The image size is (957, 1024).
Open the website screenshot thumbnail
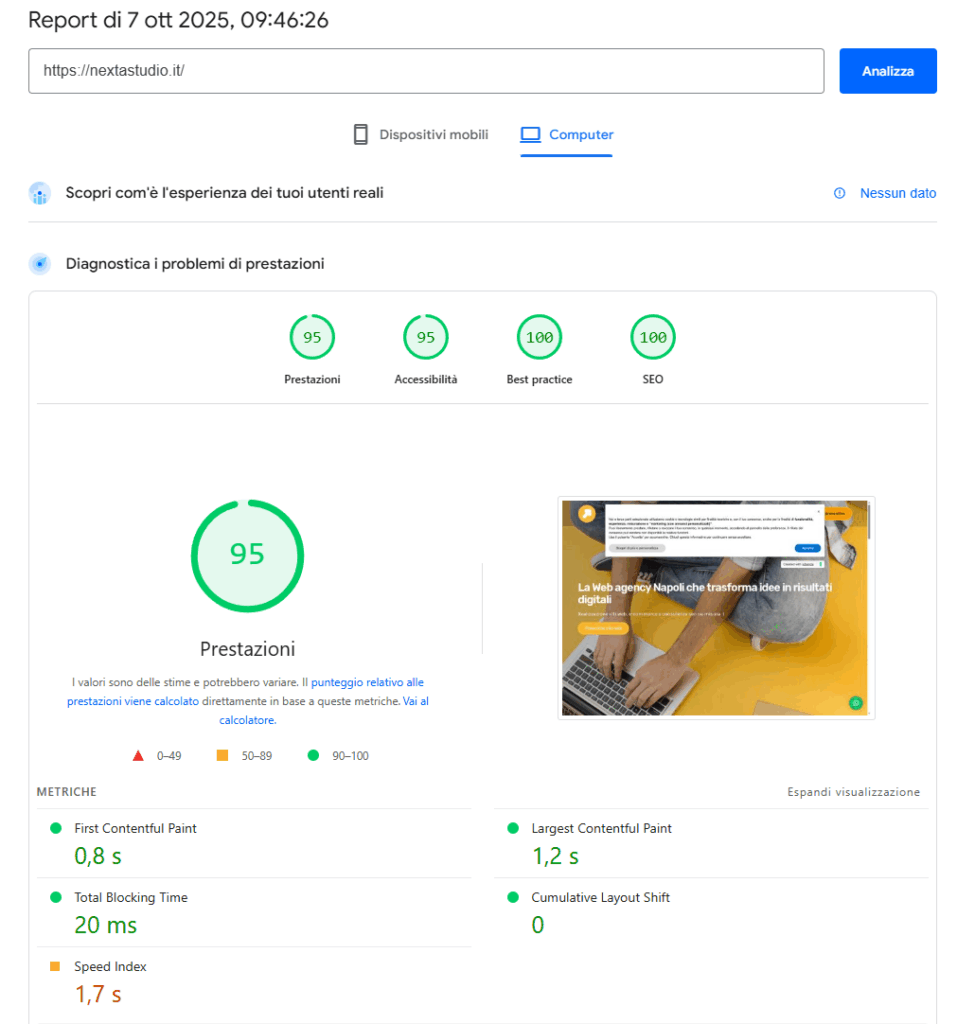[716, 607]
